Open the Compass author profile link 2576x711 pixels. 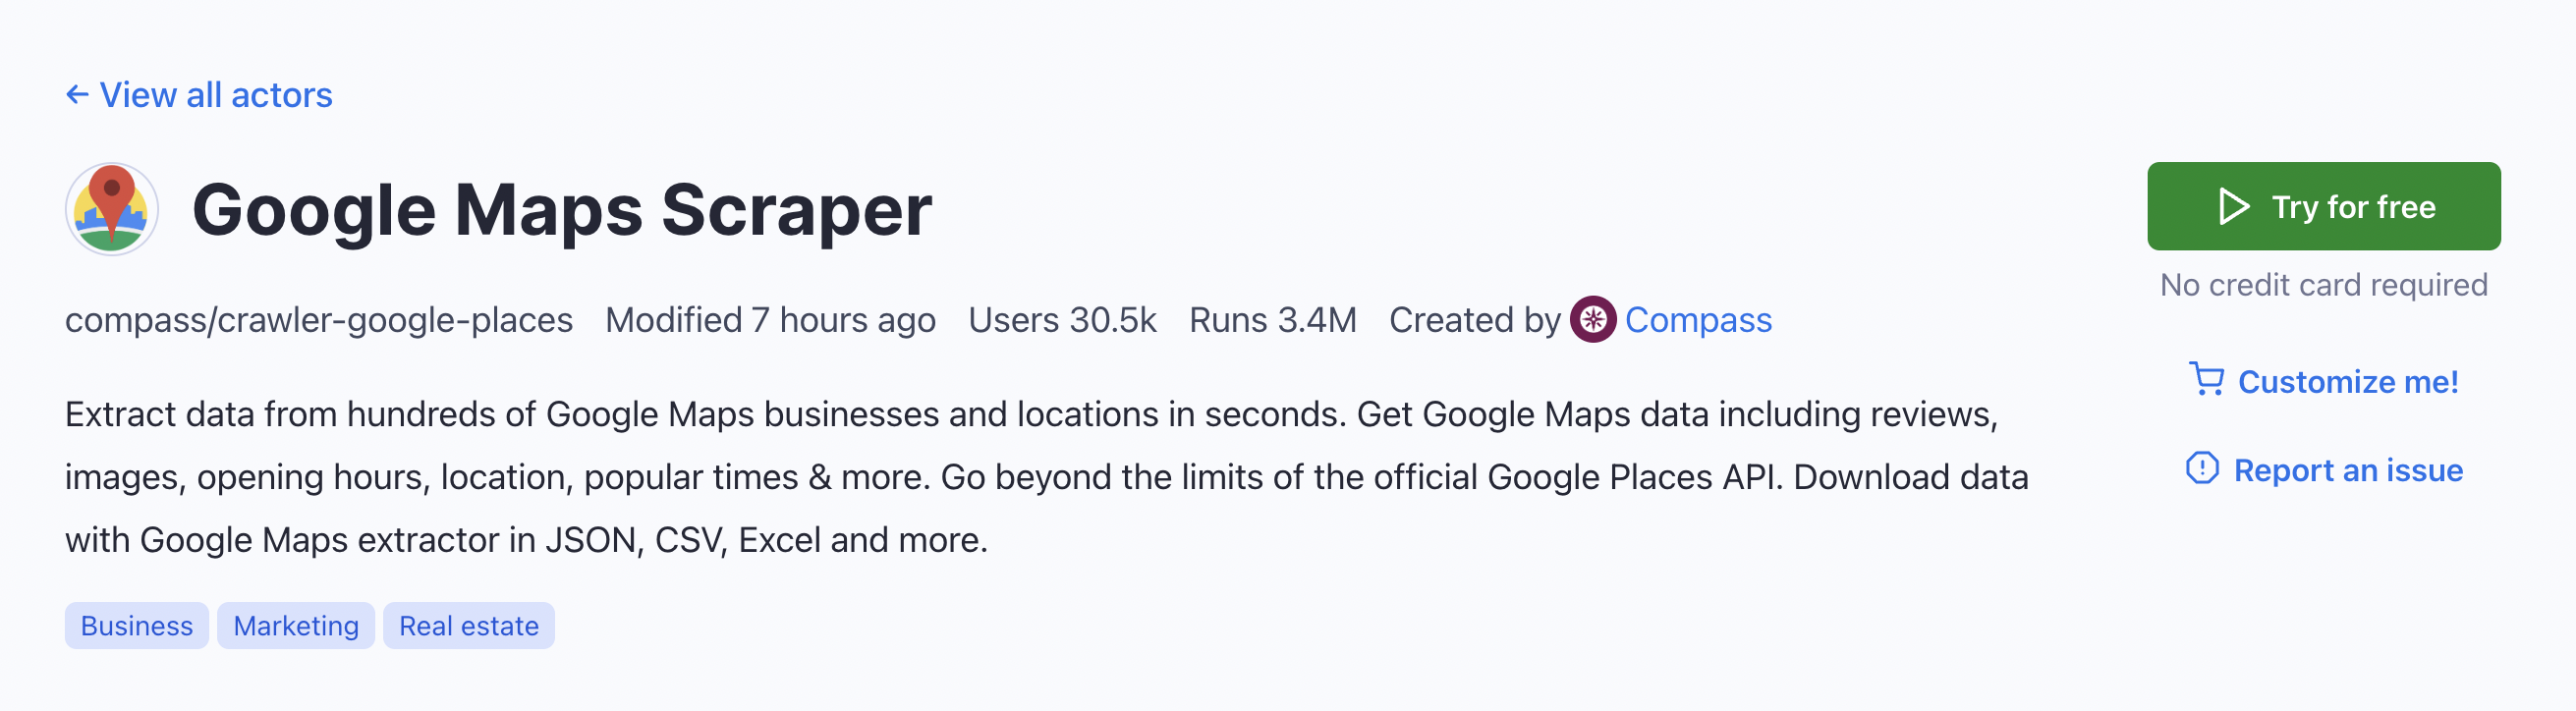tap(1698, 320)
